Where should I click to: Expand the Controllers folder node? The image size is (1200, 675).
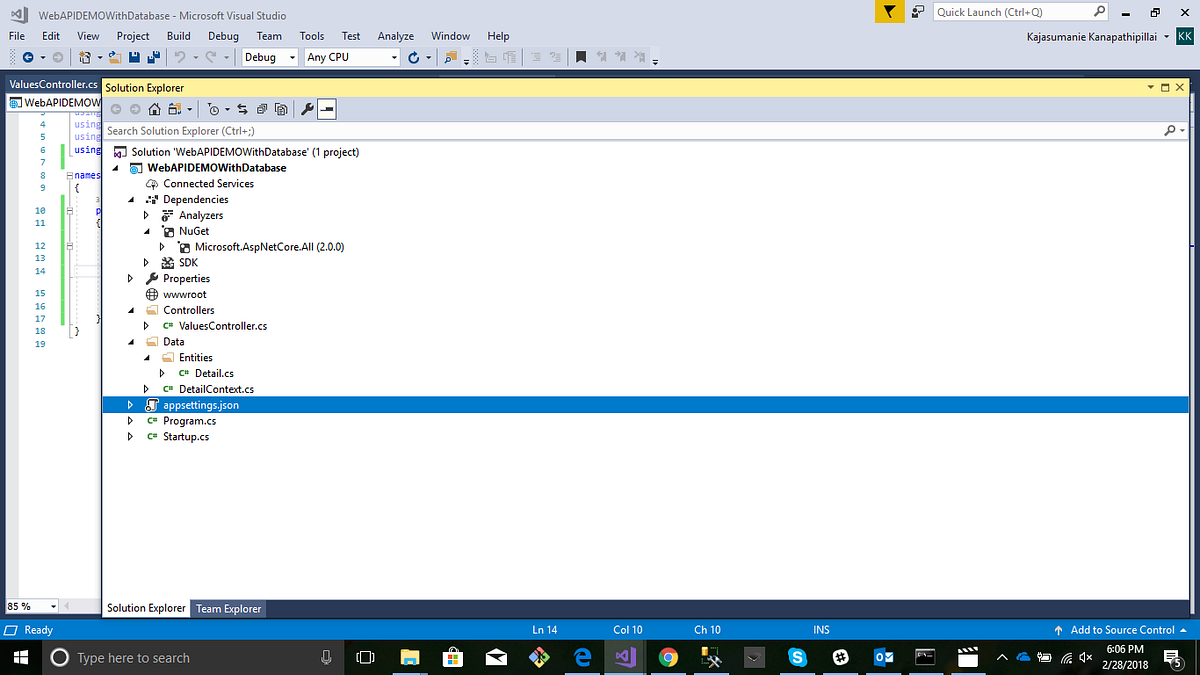(130, 310)
